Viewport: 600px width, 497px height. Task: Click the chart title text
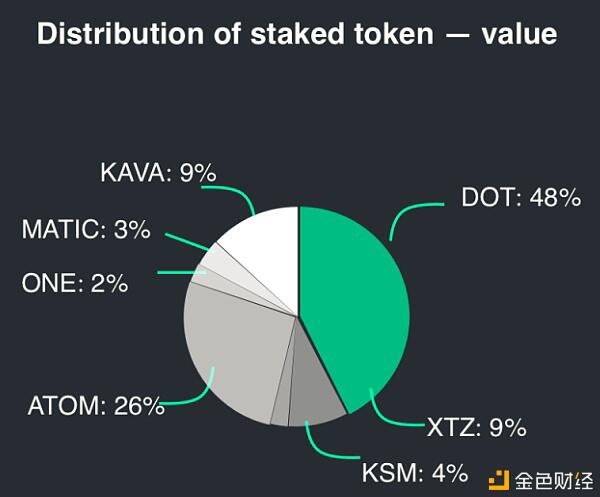pos(297,34)
